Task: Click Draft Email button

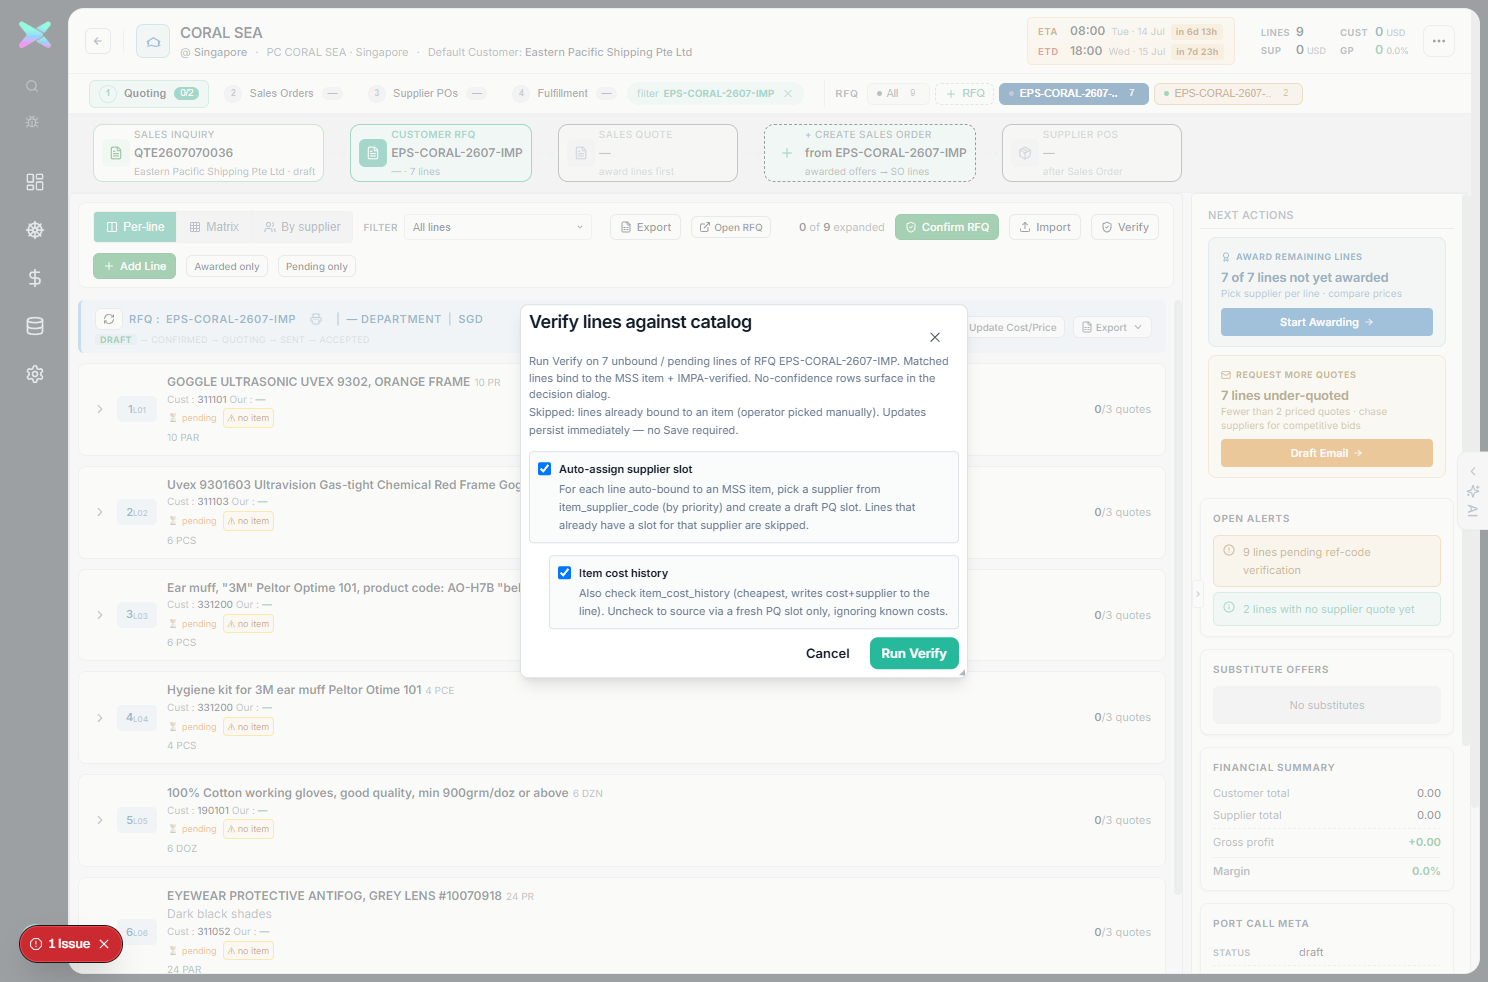Action: [1327, 453]
